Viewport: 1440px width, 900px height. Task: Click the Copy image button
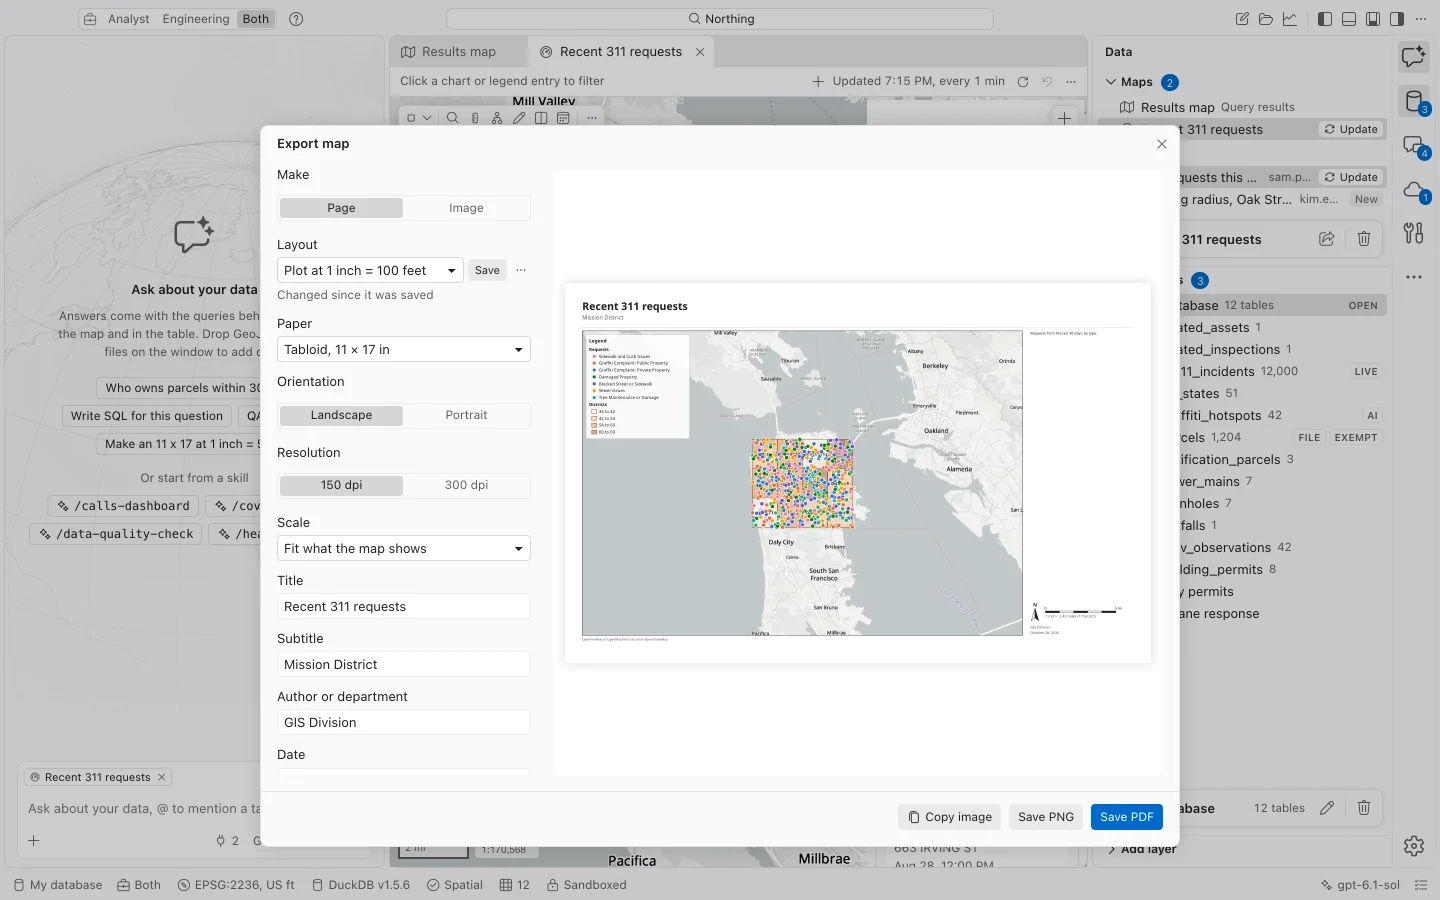click(x=950, y=817)
